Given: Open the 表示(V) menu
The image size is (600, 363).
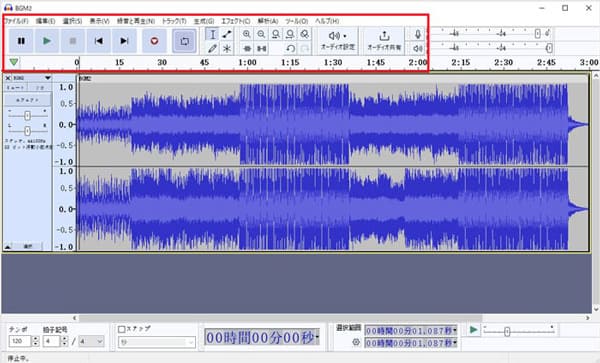Looking at the screenshot, I should coord(99,21).
